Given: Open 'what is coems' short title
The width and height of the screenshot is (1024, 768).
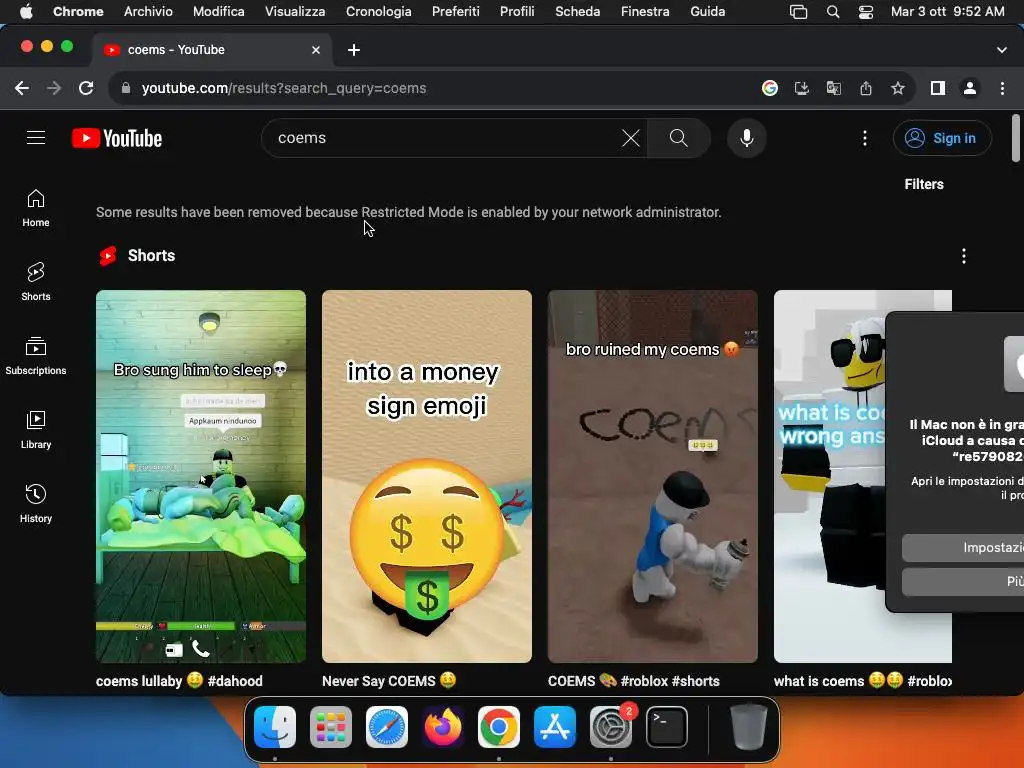Looking at the screenshot, I should [x=862, y=681].
